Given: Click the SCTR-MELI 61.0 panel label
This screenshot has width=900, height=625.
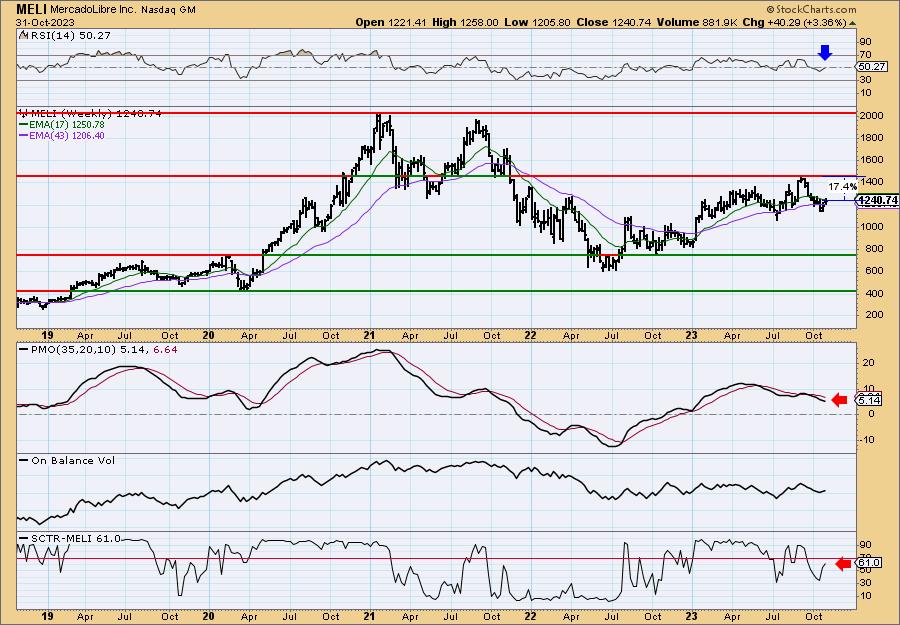Looking at the screenshot, I should (75, 538).
